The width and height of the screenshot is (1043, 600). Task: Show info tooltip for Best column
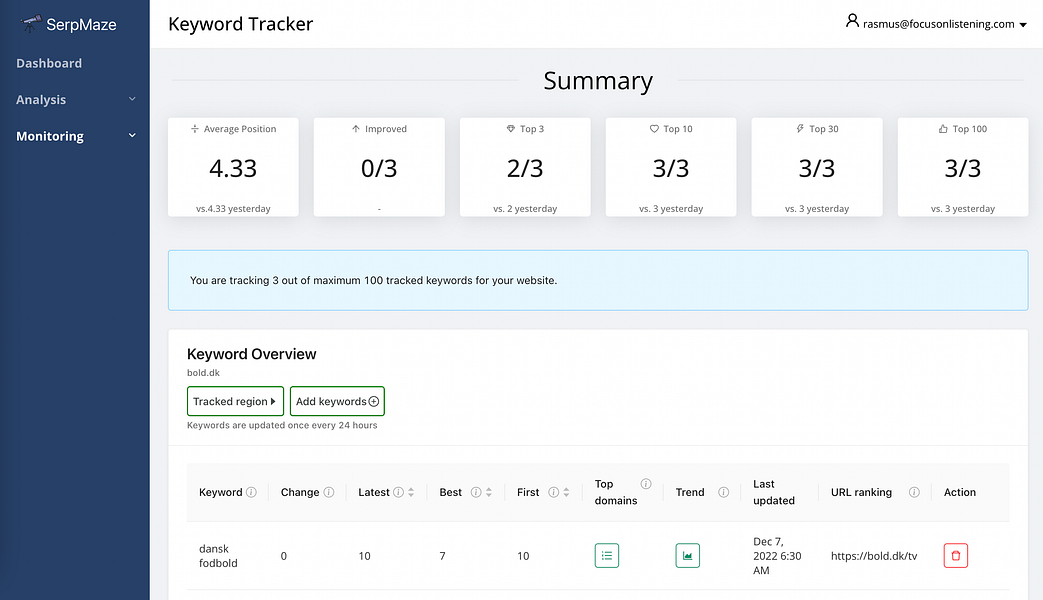[476, 492]
